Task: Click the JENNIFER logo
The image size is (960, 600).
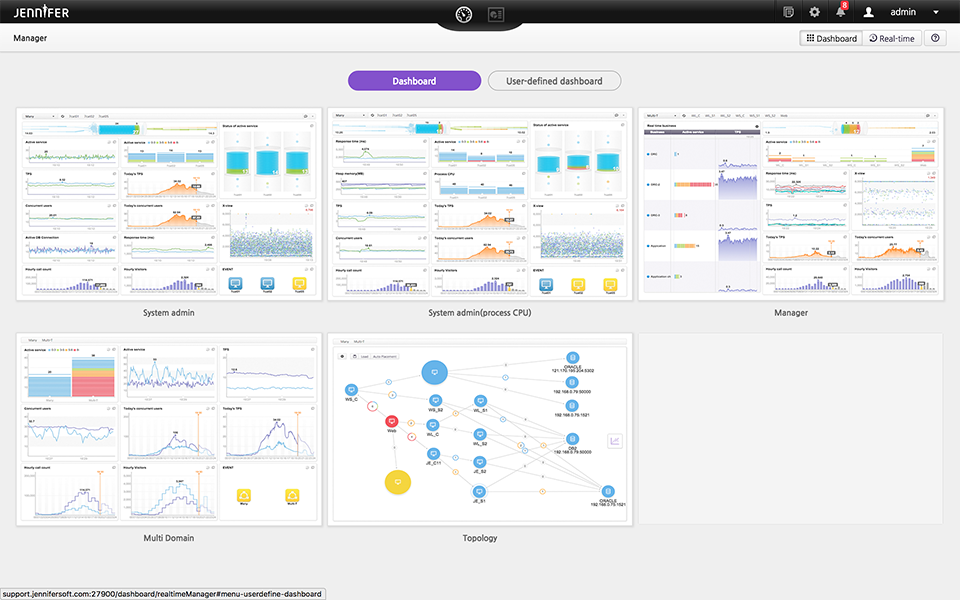Action: click(41, 12)
